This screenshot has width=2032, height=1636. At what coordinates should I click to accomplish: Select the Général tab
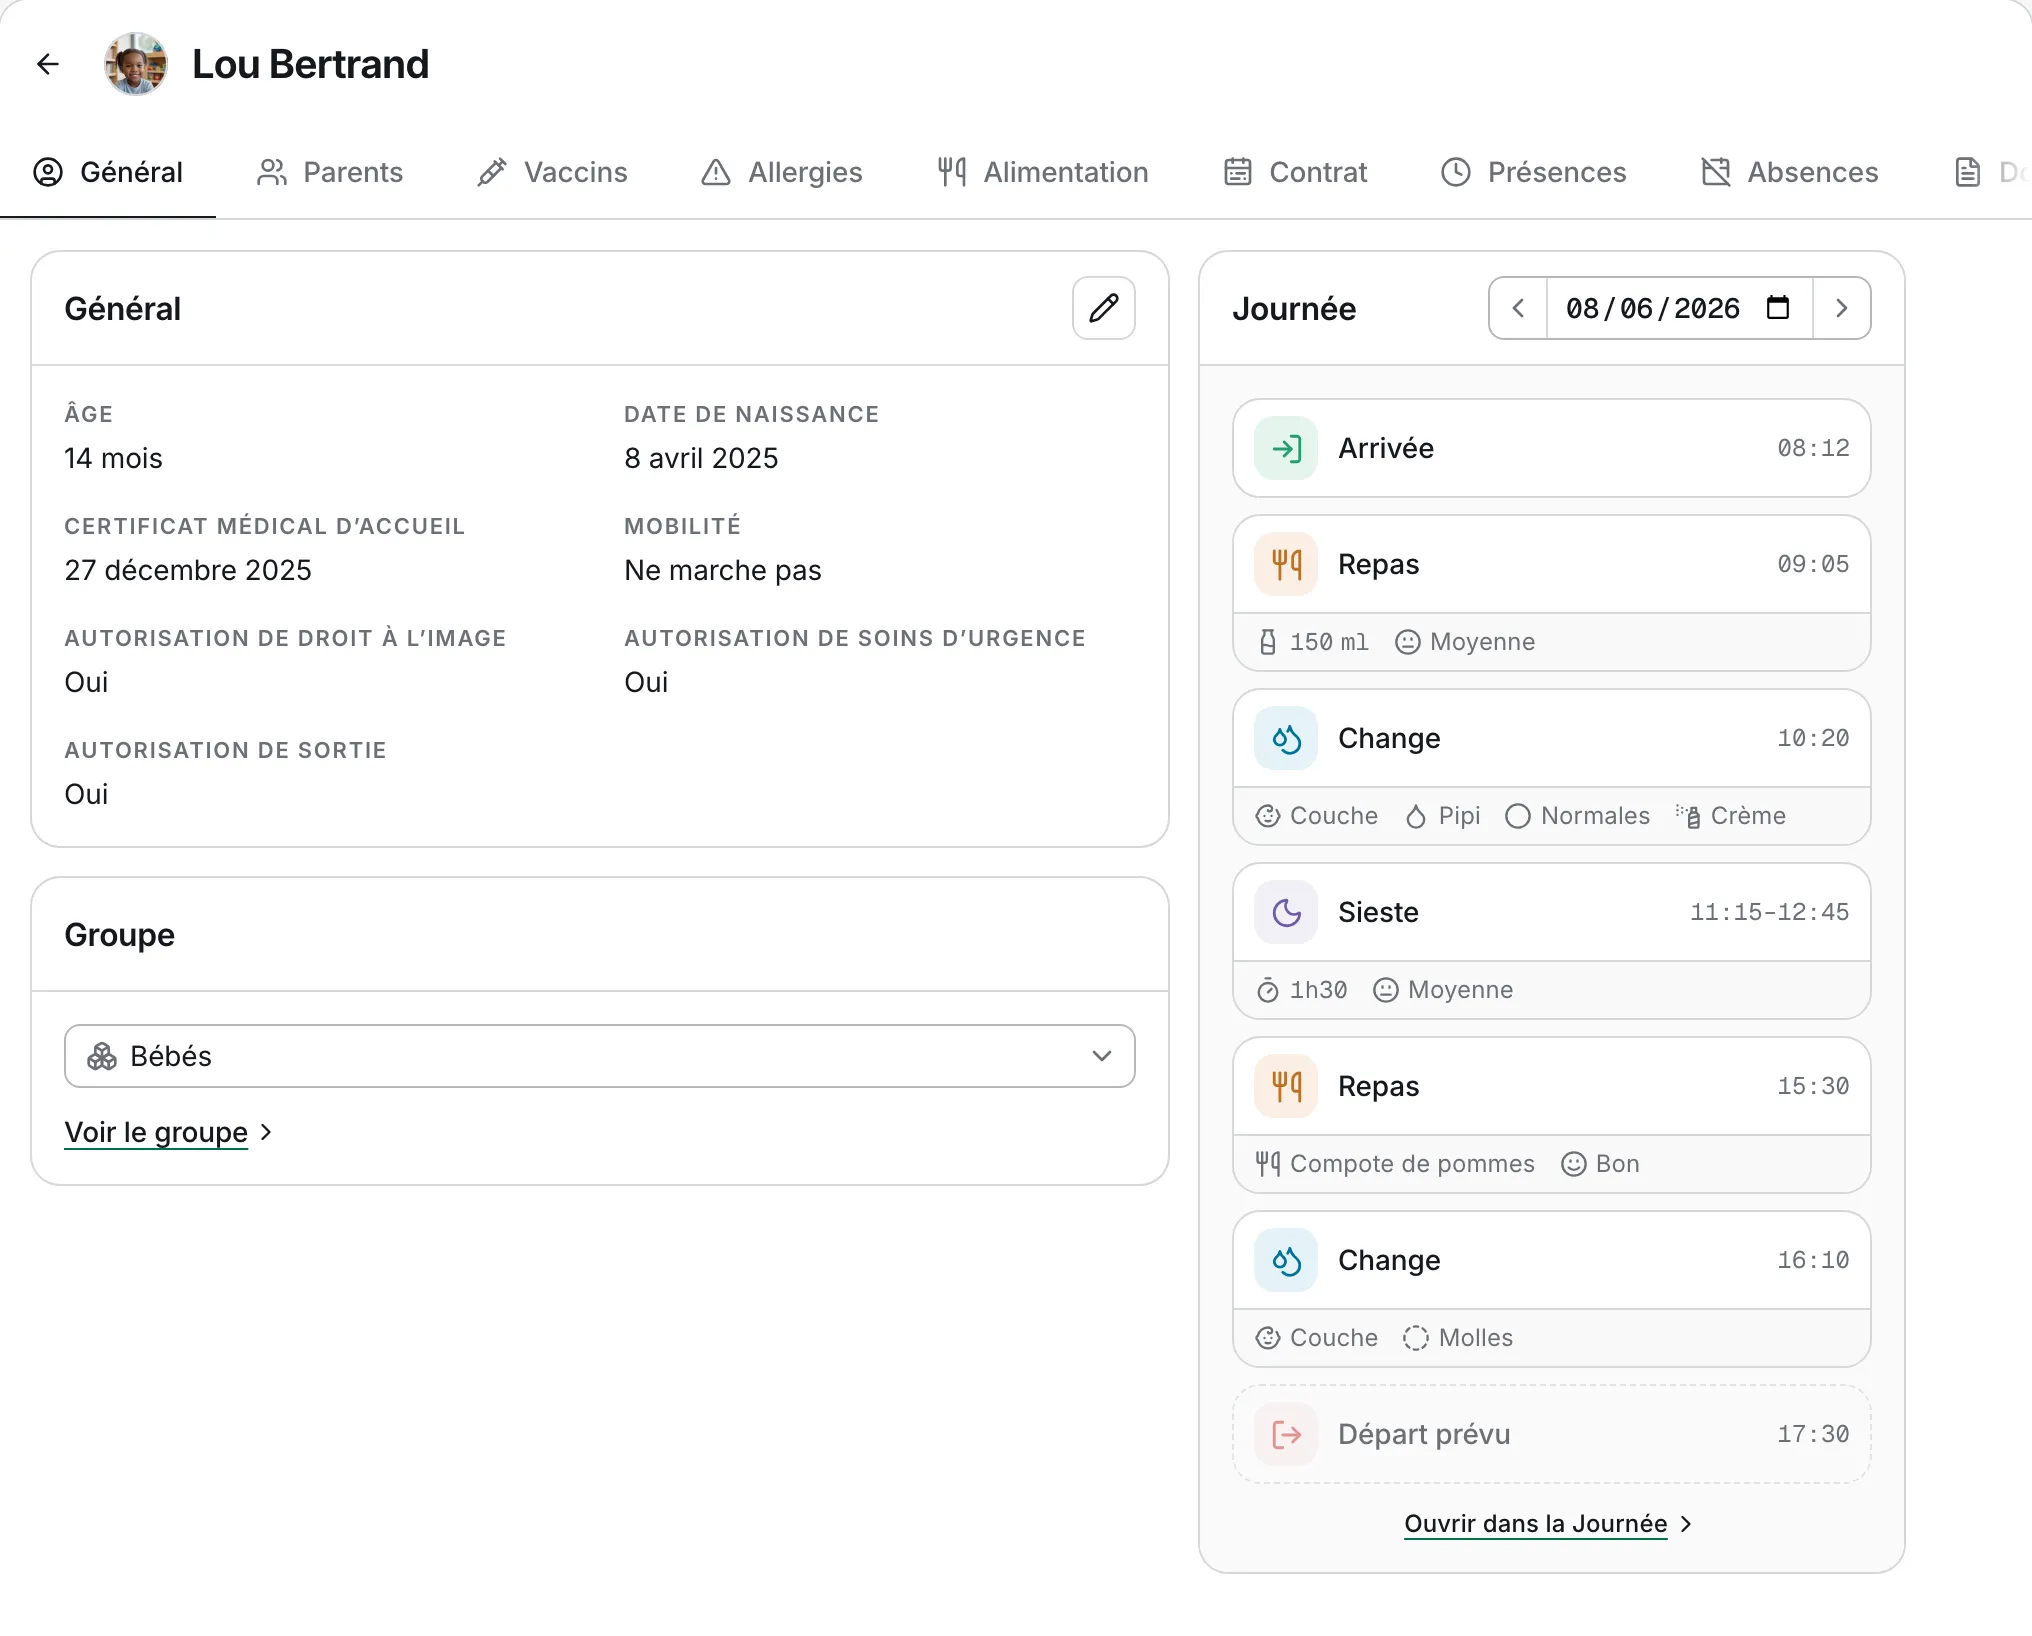[108, 172]
